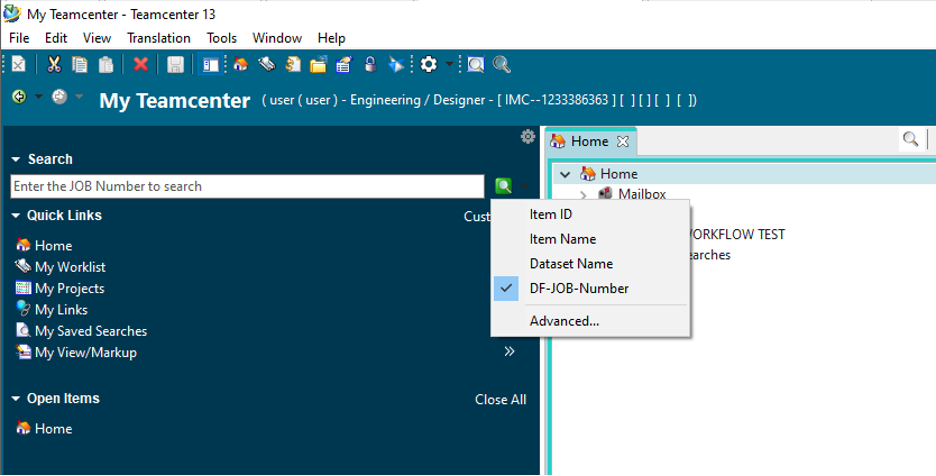Open the dropdown arrow beside the gear icon
Image resolution: width=936 pixels, height=476 pixels.
tap(449, 64)
